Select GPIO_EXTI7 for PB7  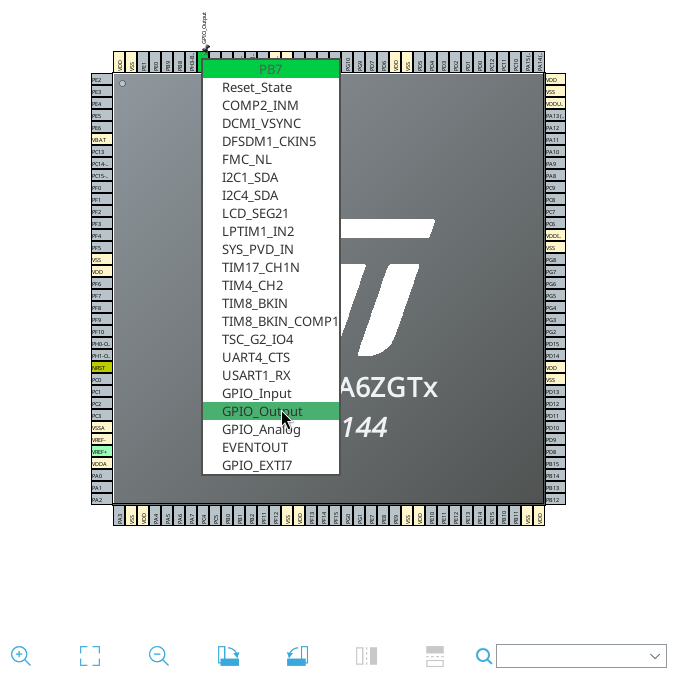271,465
